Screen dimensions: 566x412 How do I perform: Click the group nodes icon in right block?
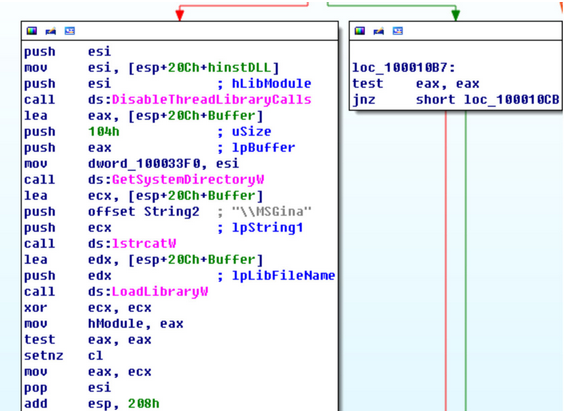(x=398, y=31)
